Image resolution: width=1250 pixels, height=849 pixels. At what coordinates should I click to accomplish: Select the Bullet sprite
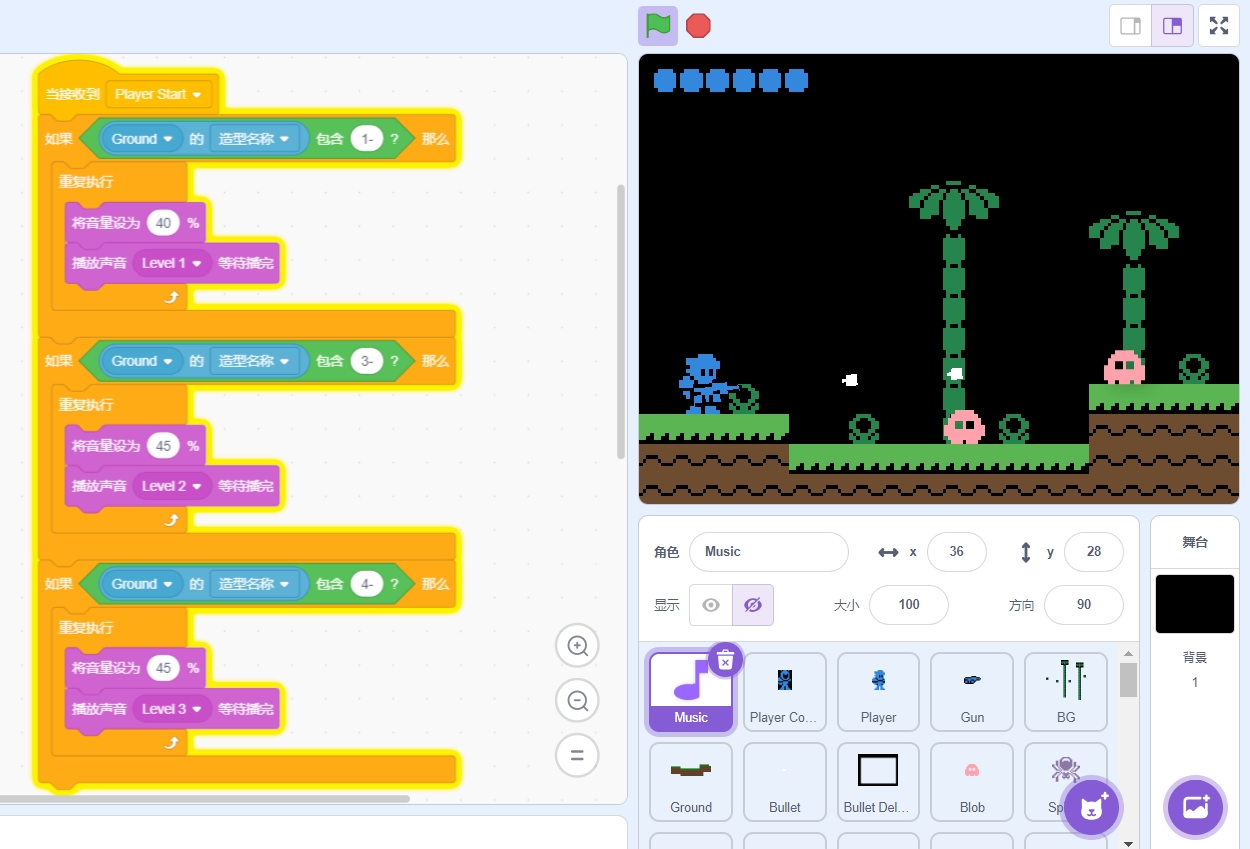(784, 782)
